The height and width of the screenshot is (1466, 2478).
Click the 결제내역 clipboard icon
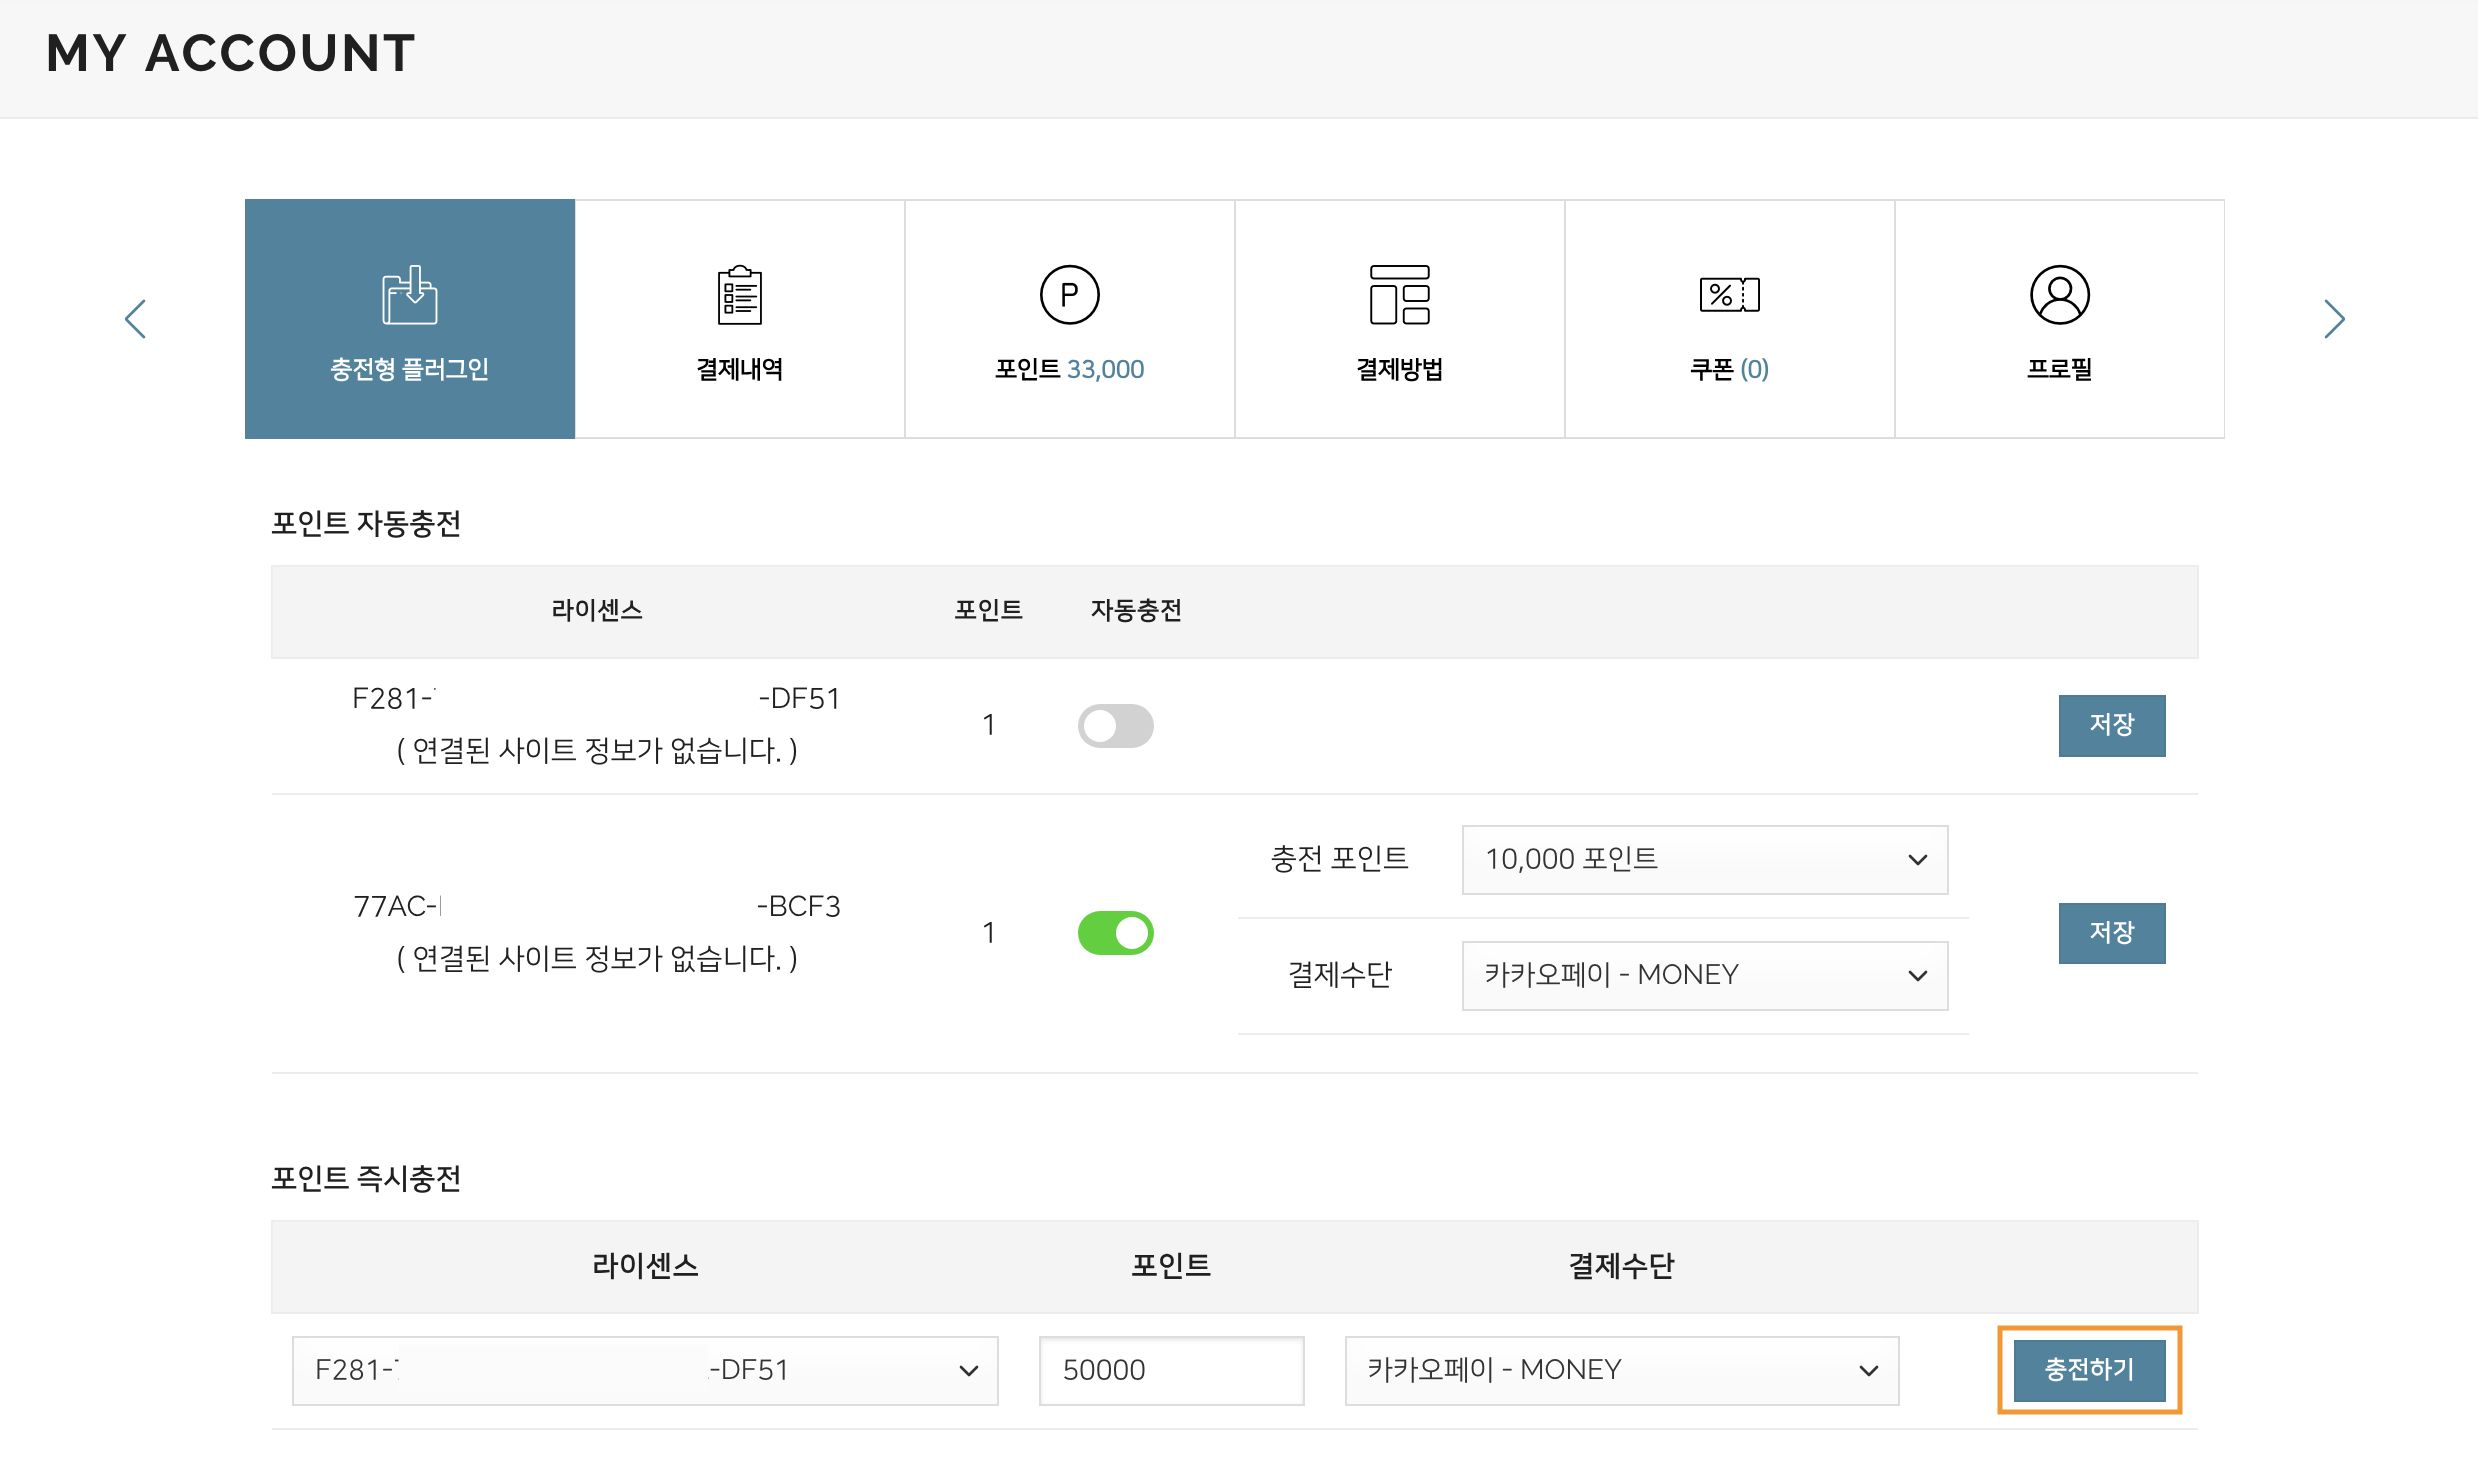point(740,295)
